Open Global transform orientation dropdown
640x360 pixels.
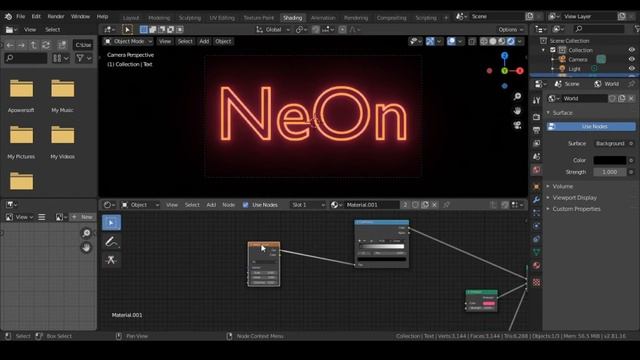tap(273, 29)
